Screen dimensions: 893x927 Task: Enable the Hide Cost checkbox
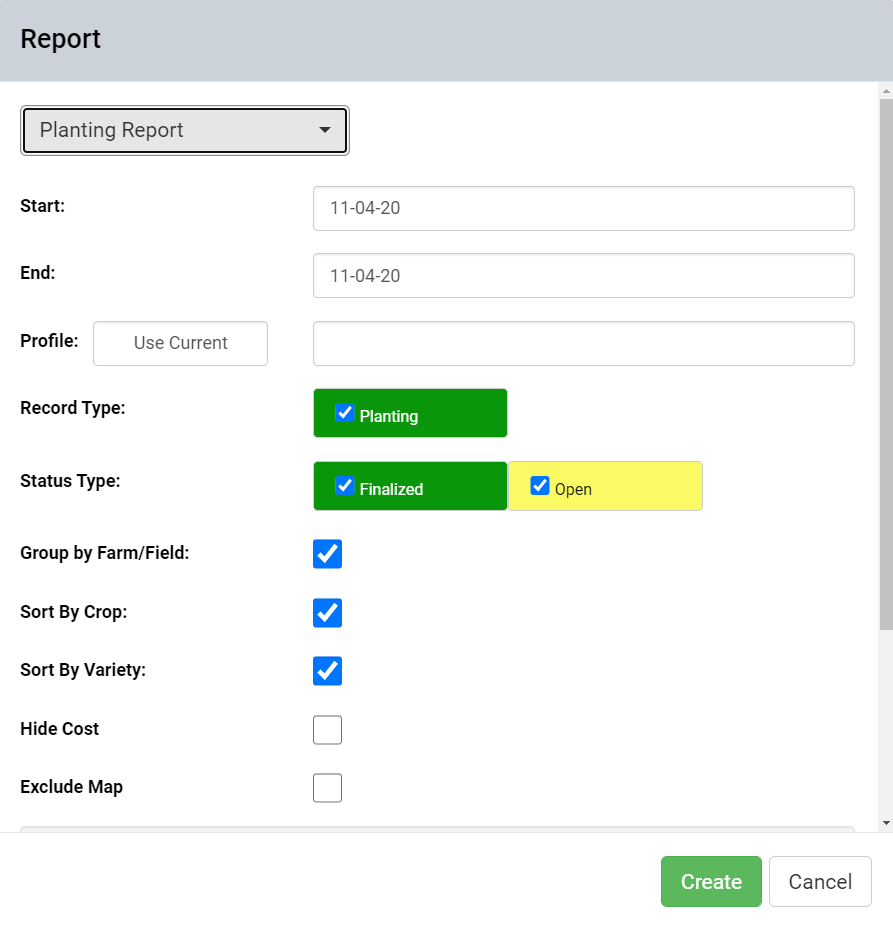(328, 730)
